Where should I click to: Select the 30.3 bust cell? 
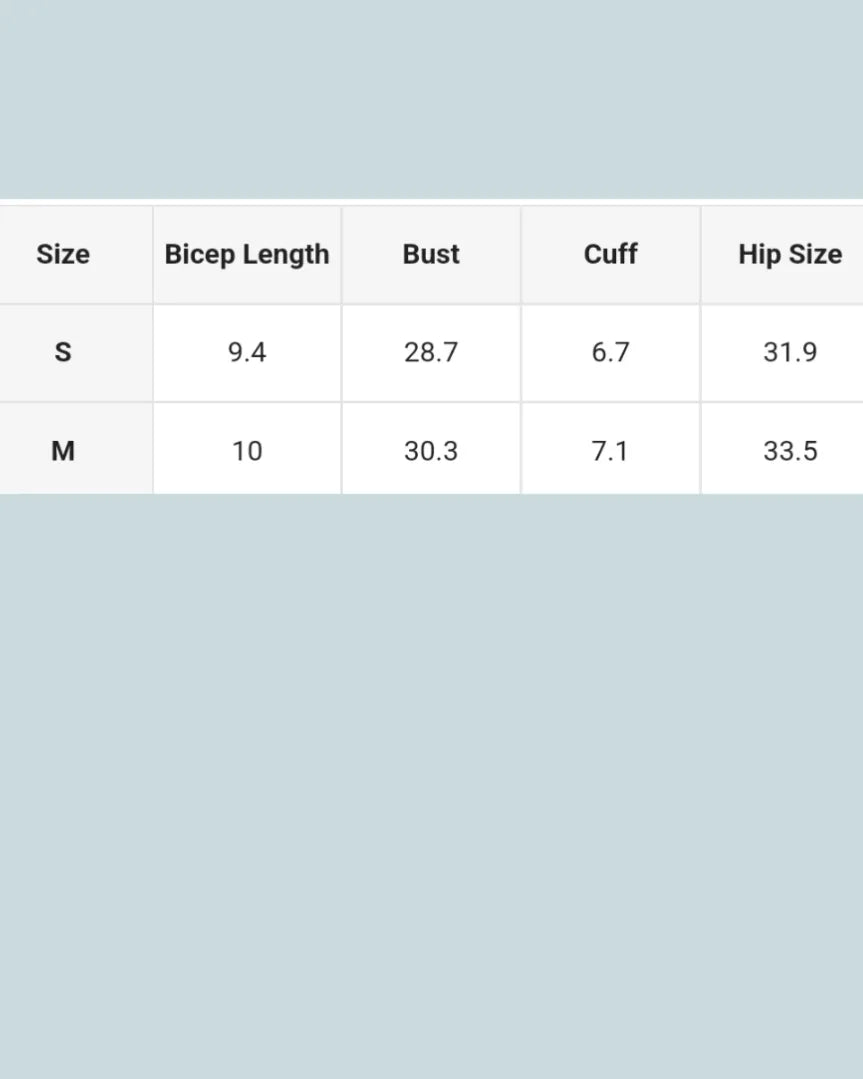pos(431,451)
